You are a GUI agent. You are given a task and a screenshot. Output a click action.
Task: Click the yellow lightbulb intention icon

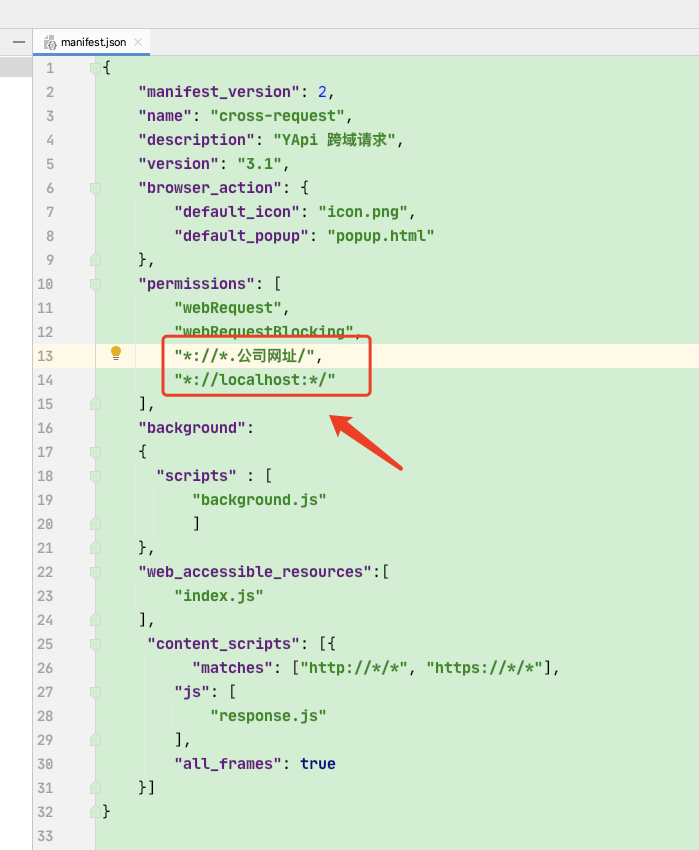pos(116,353)
